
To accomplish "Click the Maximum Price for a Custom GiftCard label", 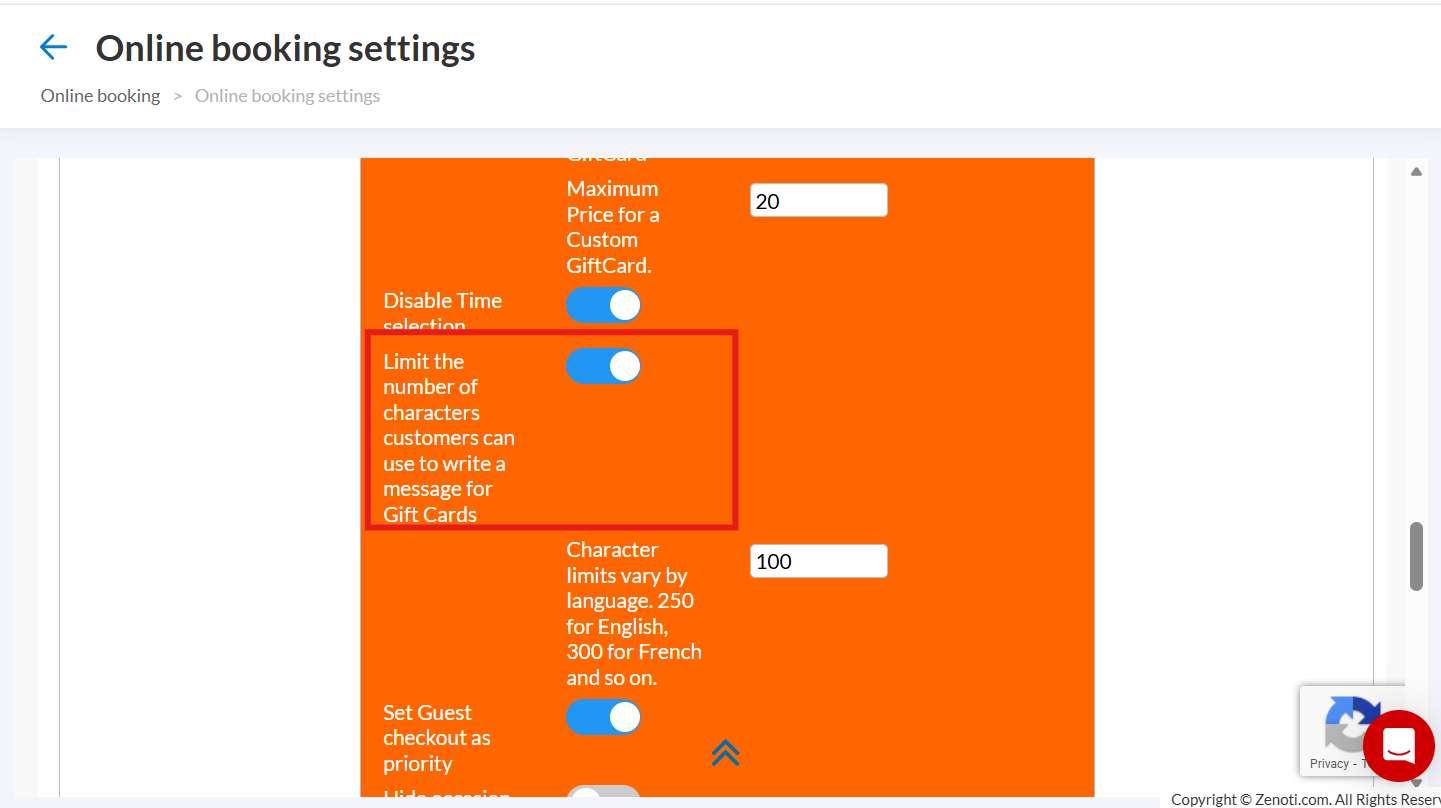I will click(613, 227).
